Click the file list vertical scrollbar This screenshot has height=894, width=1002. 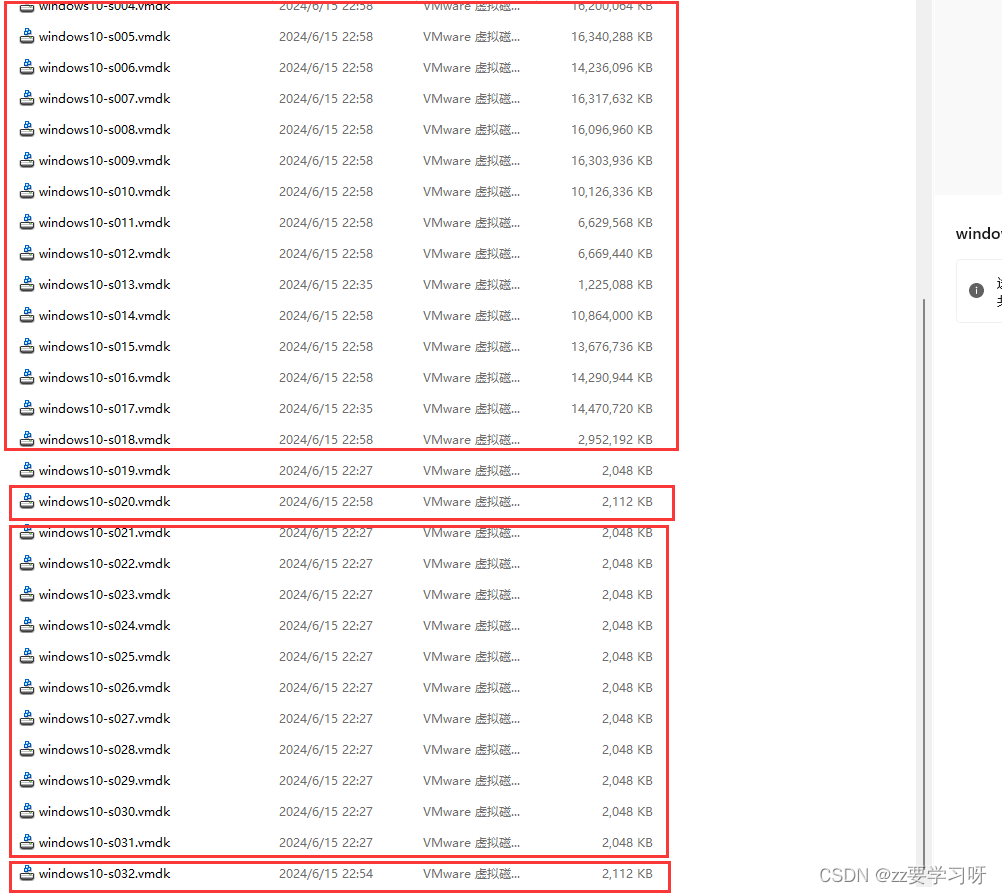pyautogui.click(x=923, y=582)
